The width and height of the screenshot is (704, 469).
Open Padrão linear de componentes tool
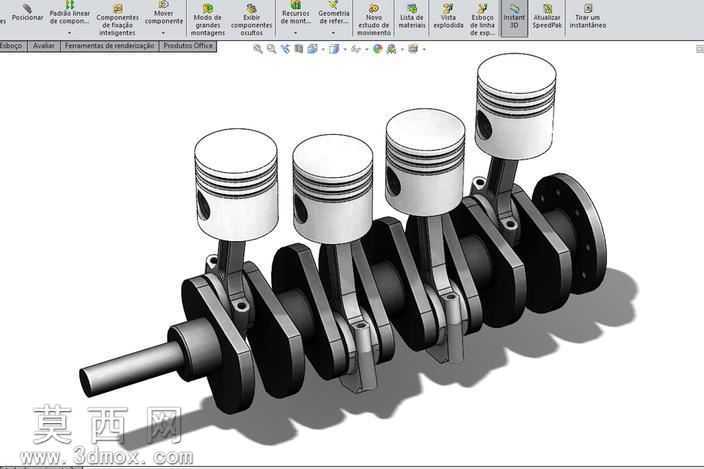pos(70,13)
